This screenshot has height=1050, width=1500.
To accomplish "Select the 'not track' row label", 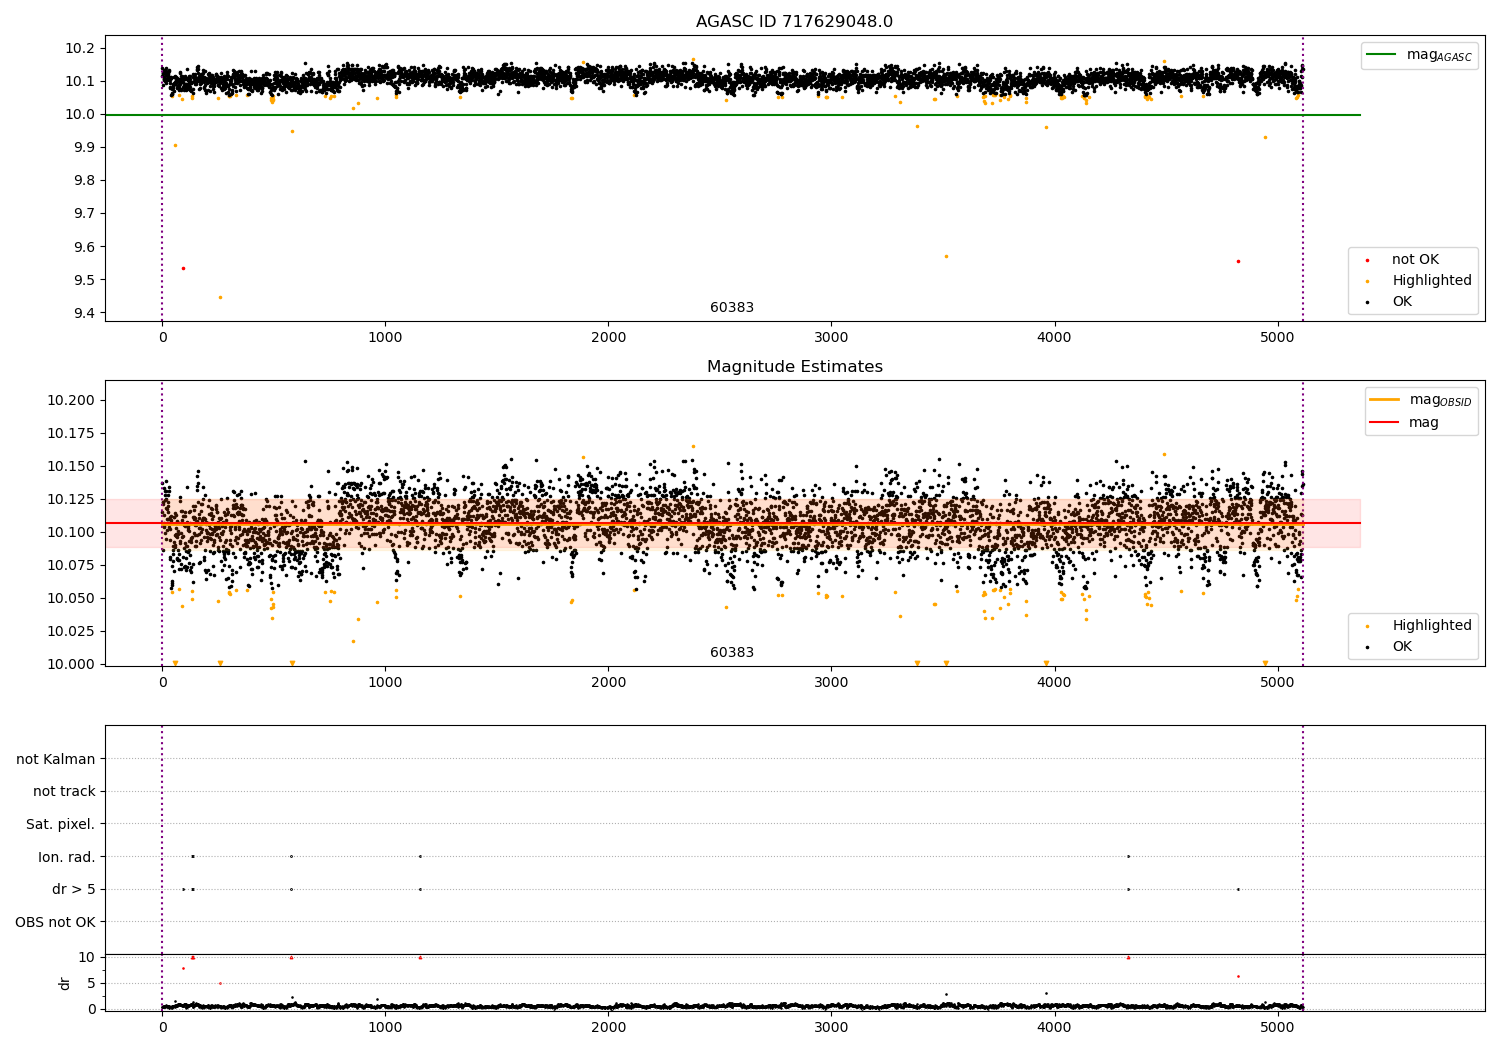I will [x=64, y=792].
